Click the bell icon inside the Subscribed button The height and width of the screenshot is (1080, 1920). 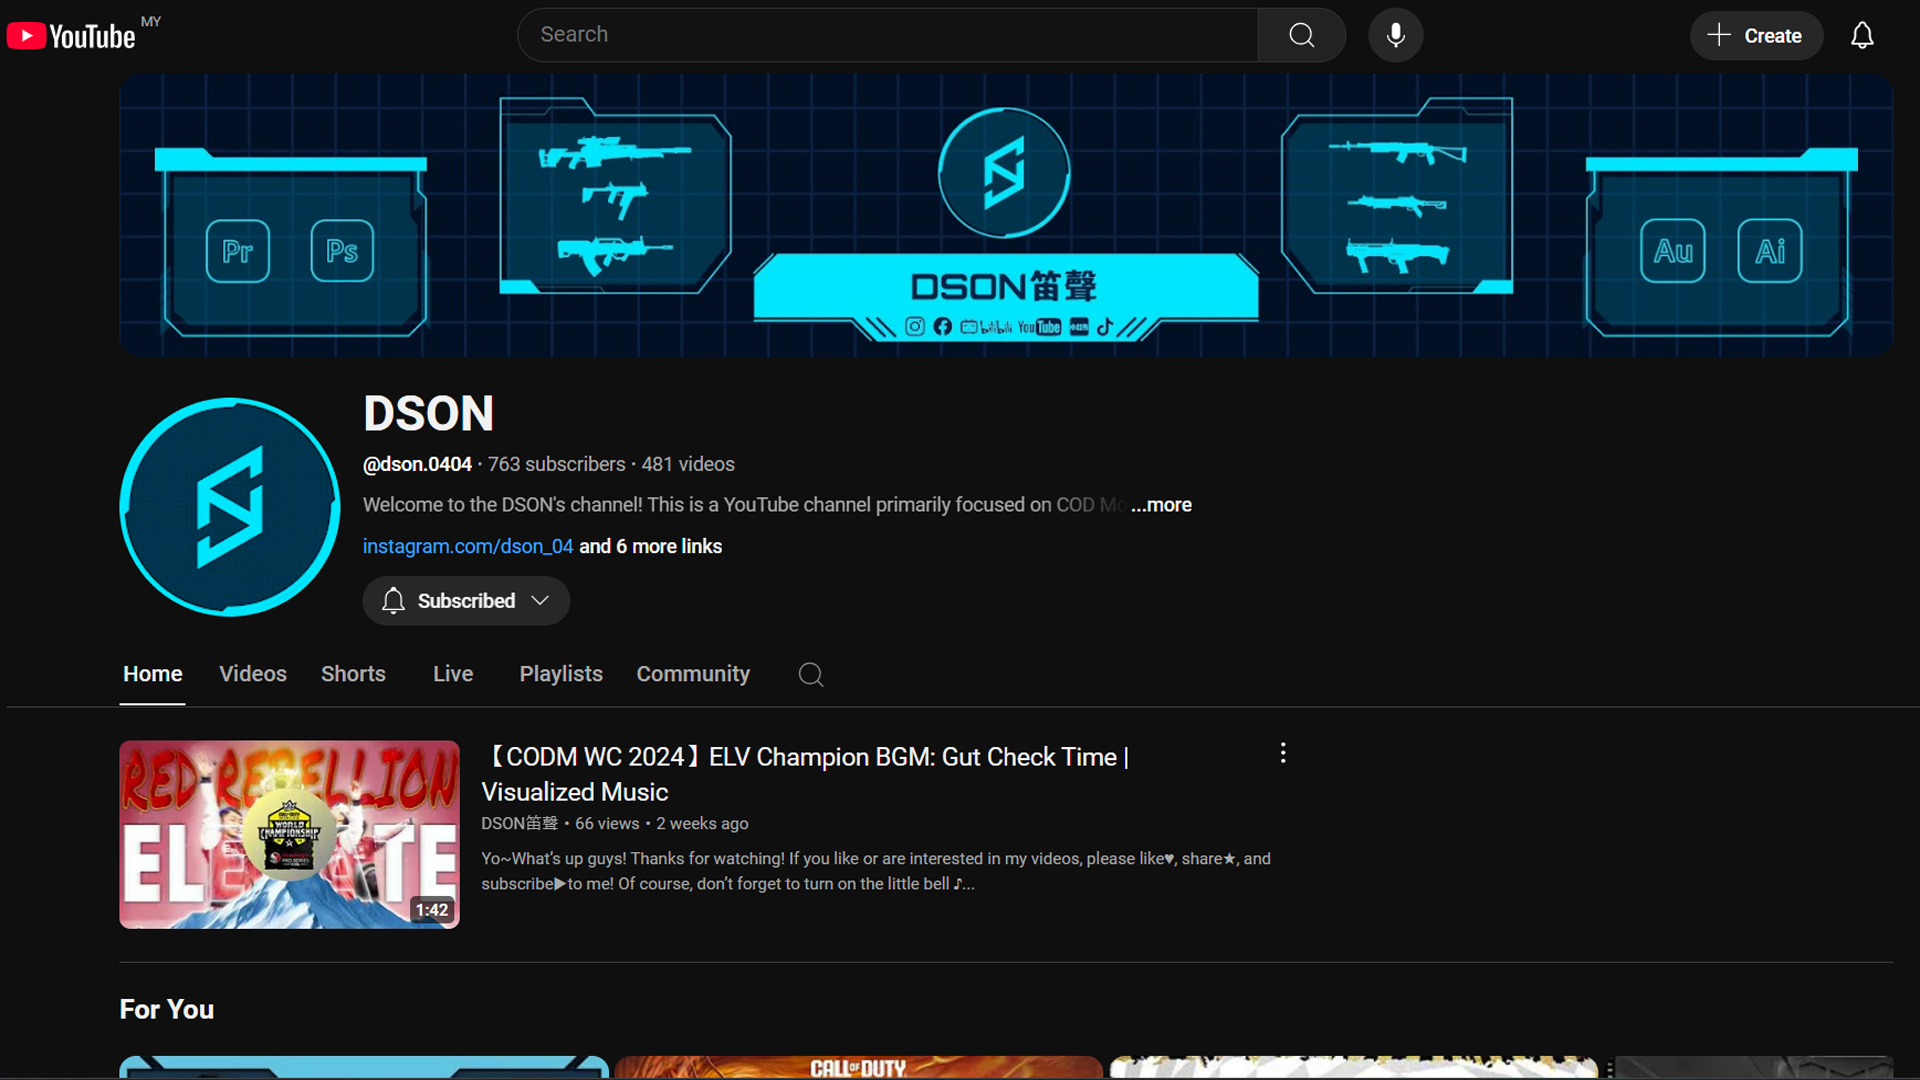[x=393, y=600]
